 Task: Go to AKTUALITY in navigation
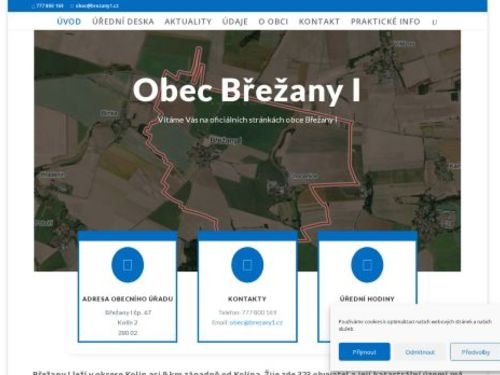click(188, 22)
